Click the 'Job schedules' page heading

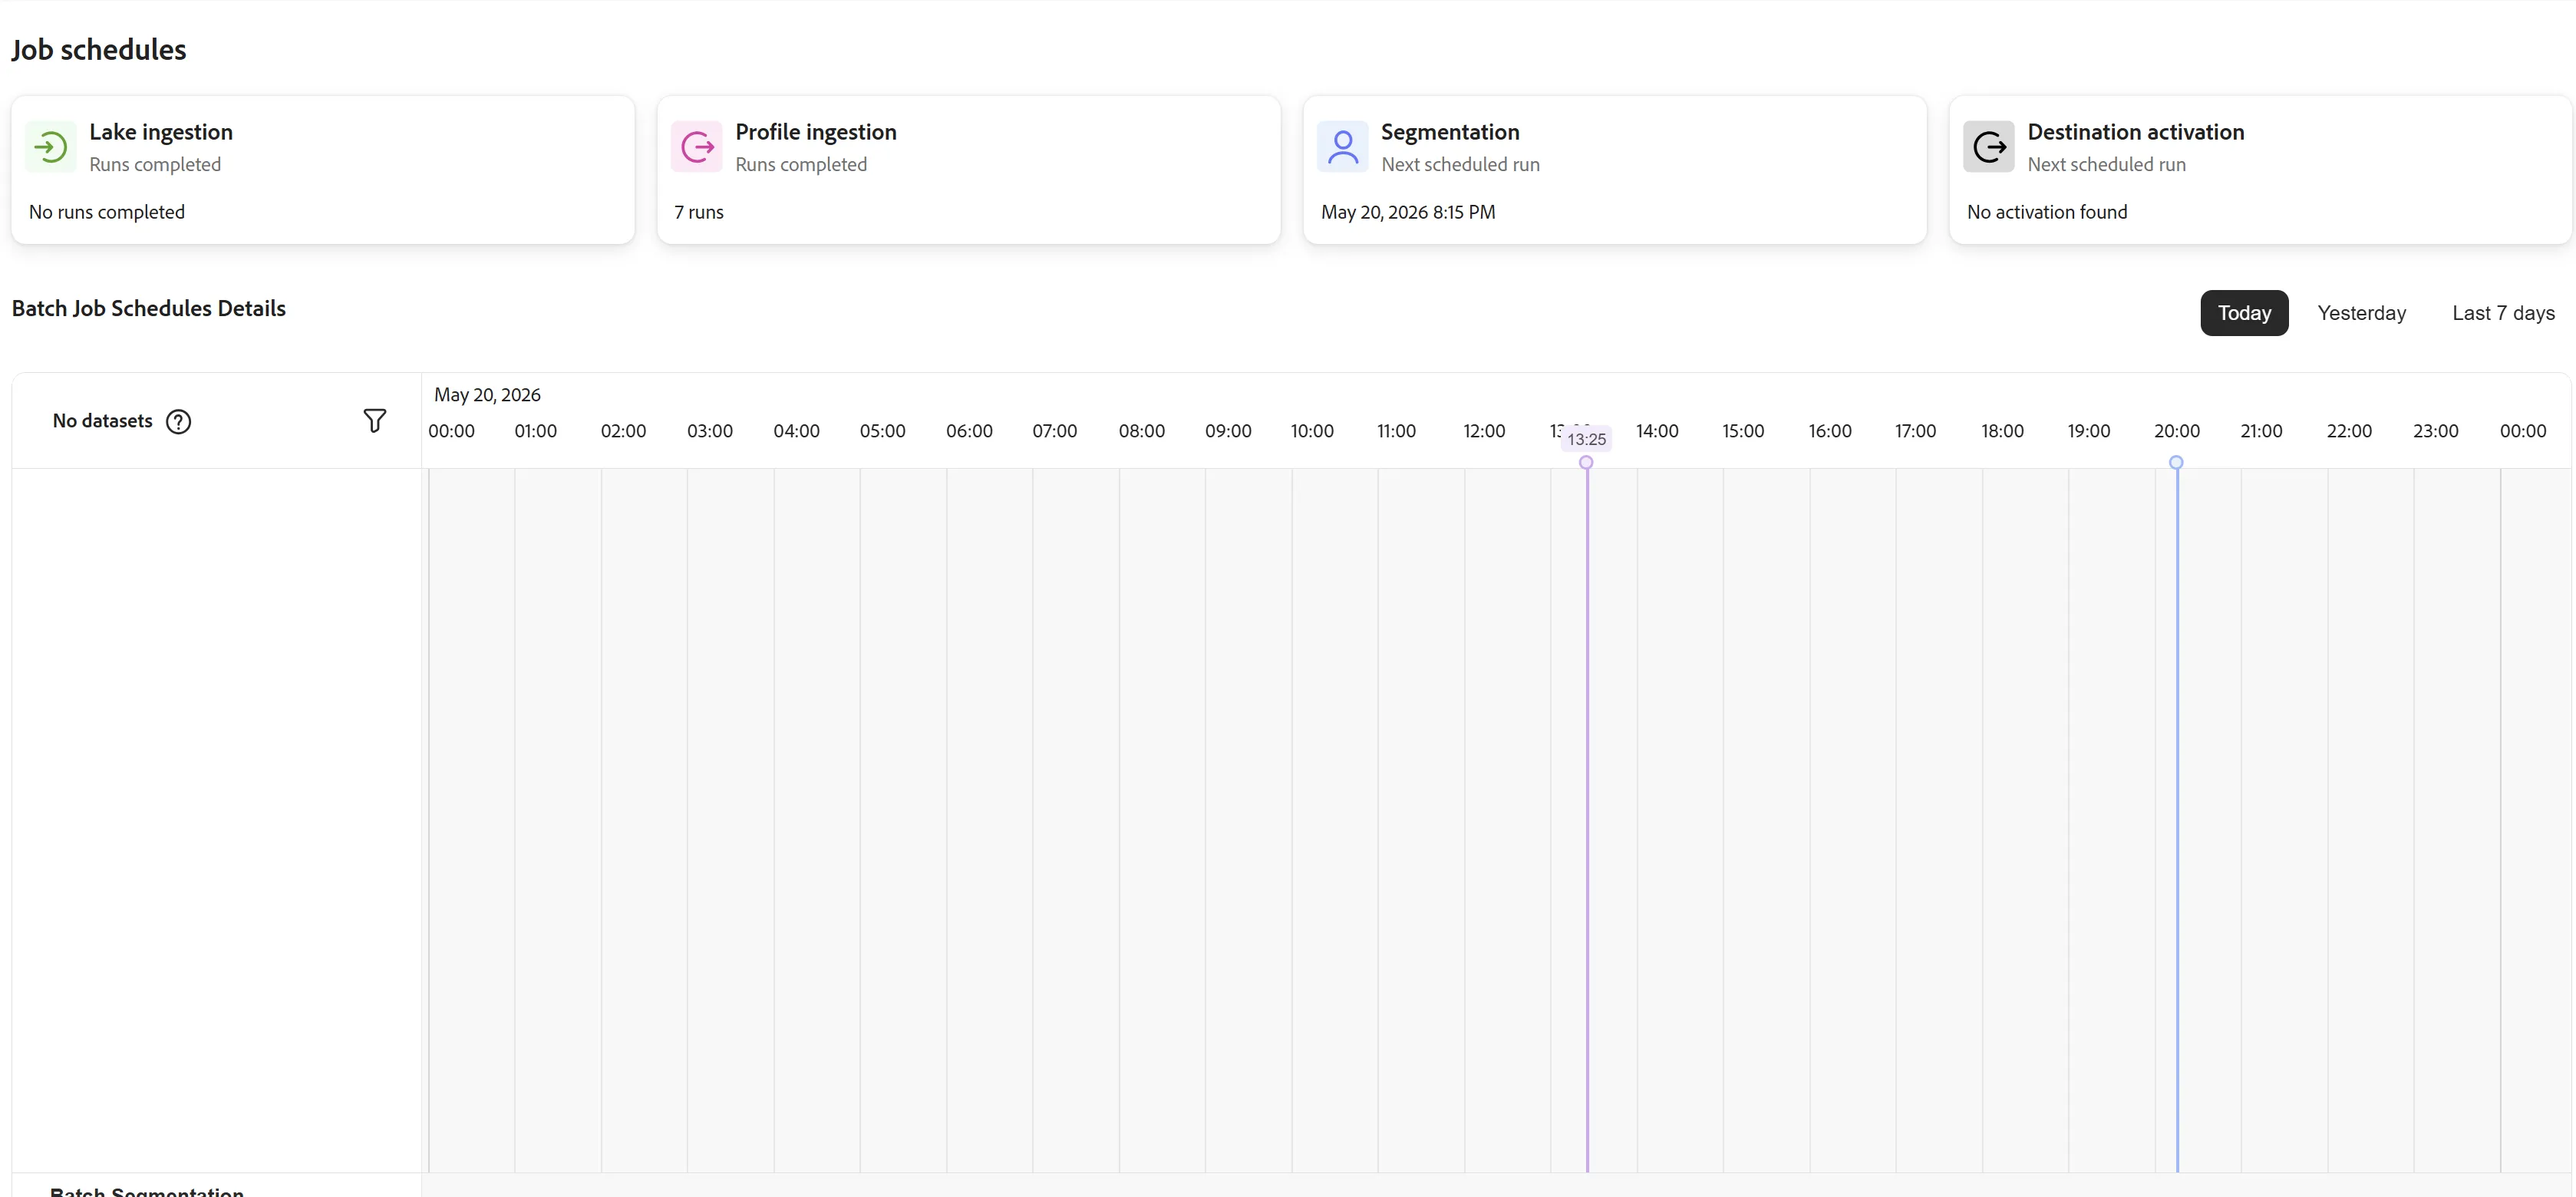tap(99, 50)
